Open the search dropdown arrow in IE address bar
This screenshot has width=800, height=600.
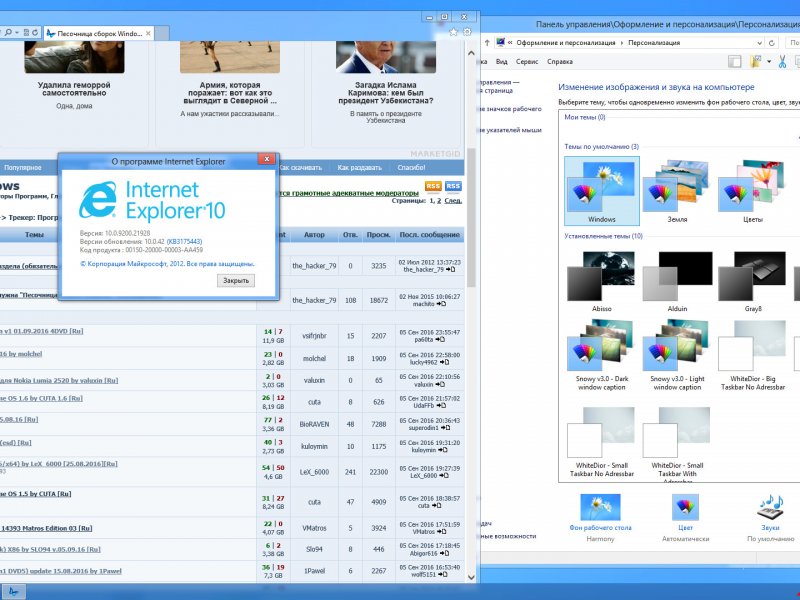pos(17,33)
